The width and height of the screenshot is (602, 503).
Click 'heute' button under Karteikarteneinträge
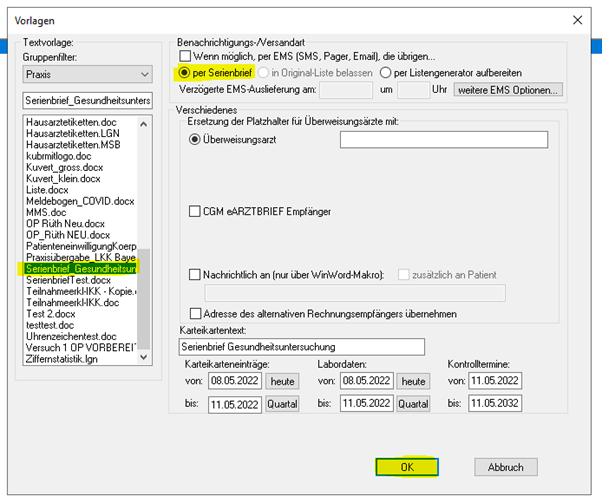282,381
